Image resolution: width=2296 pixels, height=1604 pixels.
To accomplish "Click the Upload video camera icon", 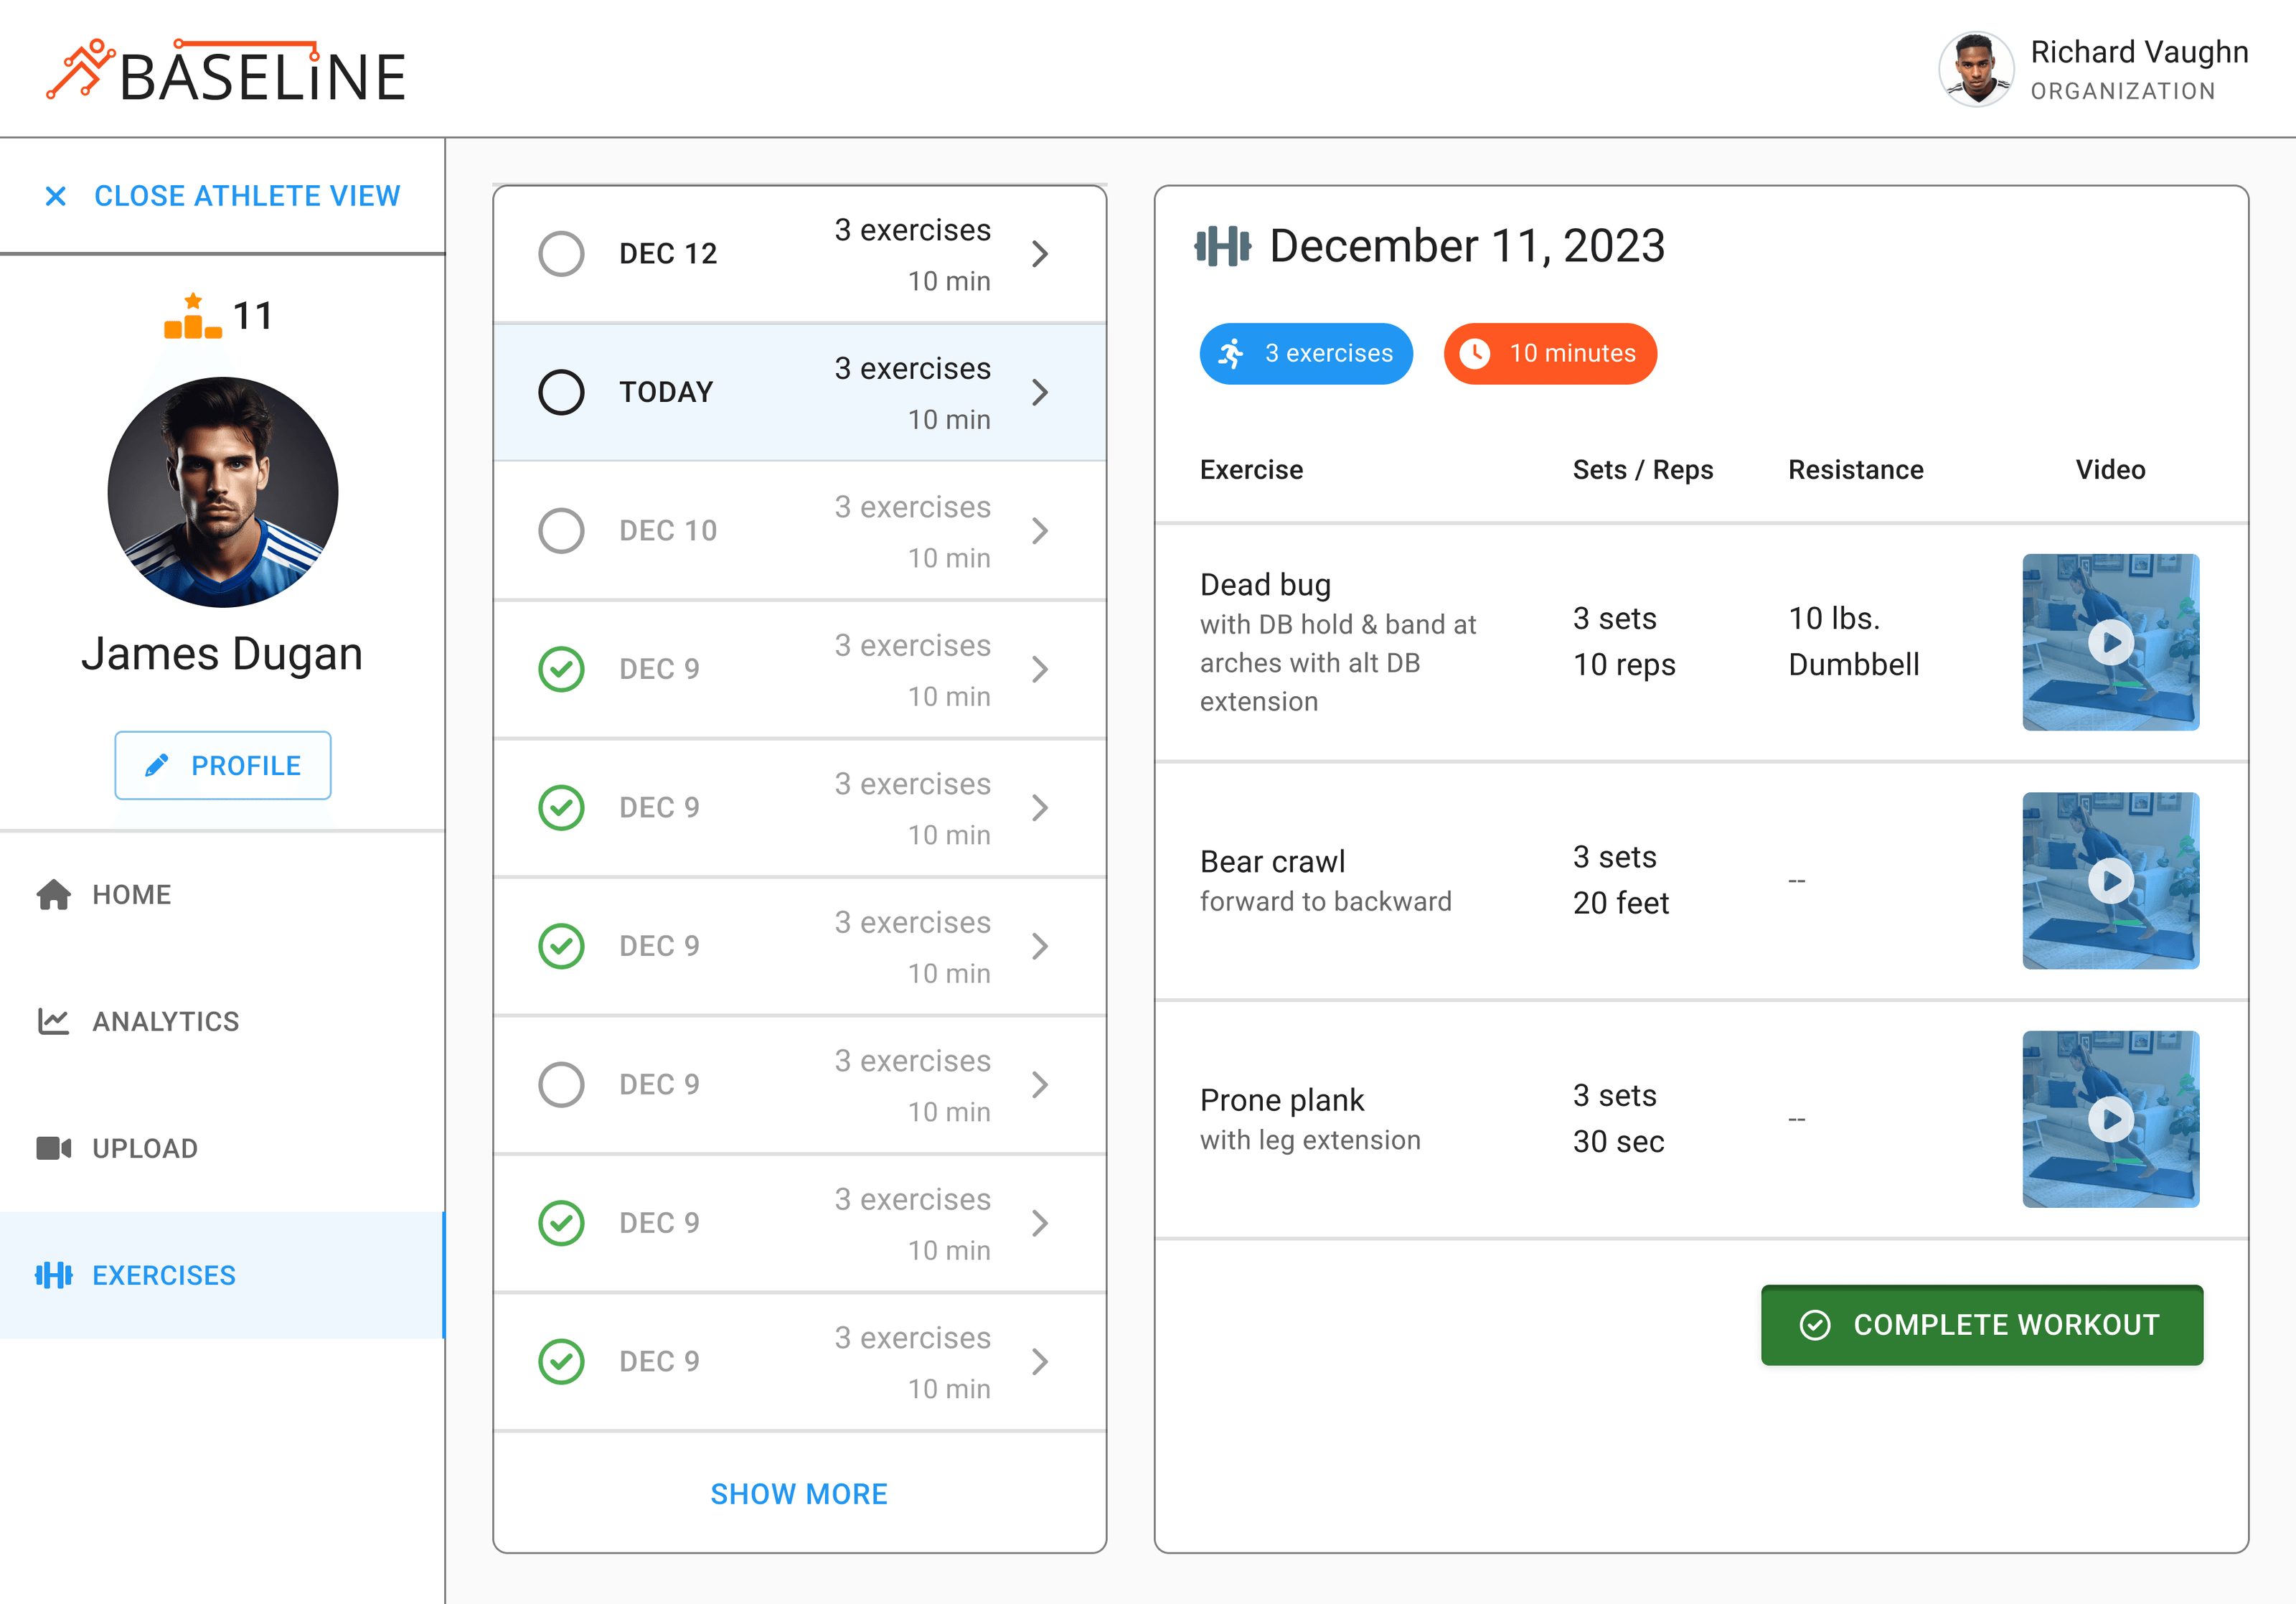I will [54, 1148].
